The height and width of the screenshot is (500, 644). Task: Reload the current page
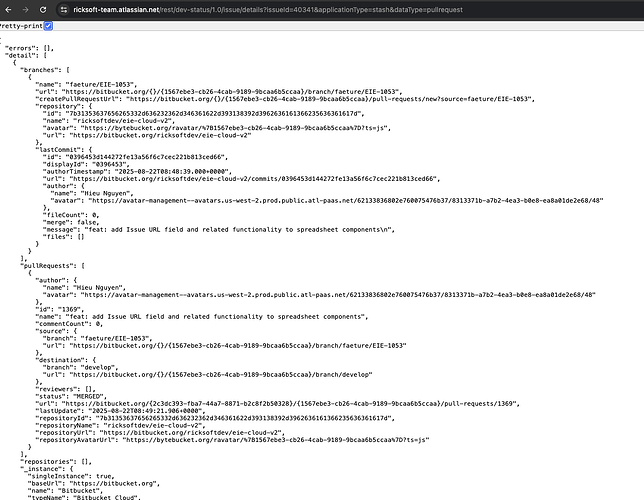43,9
